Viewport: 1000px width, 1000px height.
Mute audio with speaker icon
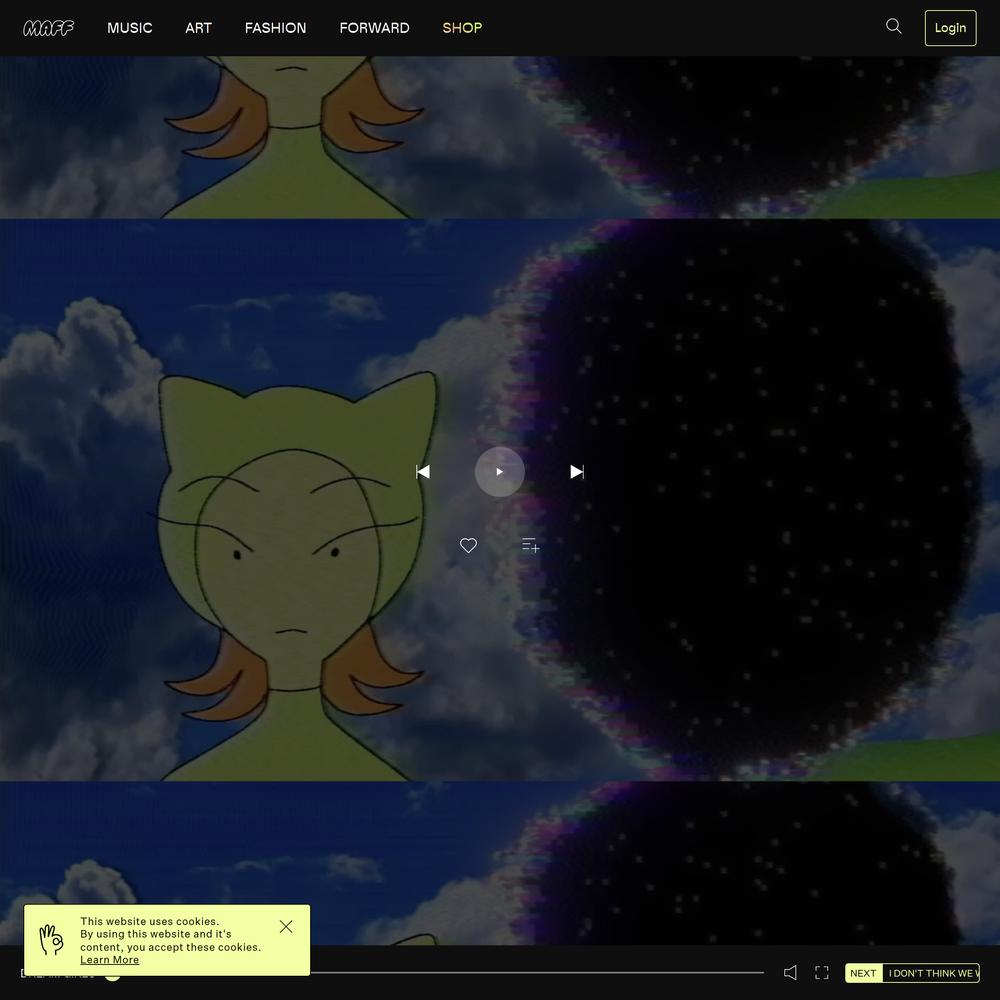pyautogui.click(x=790, y=973)
